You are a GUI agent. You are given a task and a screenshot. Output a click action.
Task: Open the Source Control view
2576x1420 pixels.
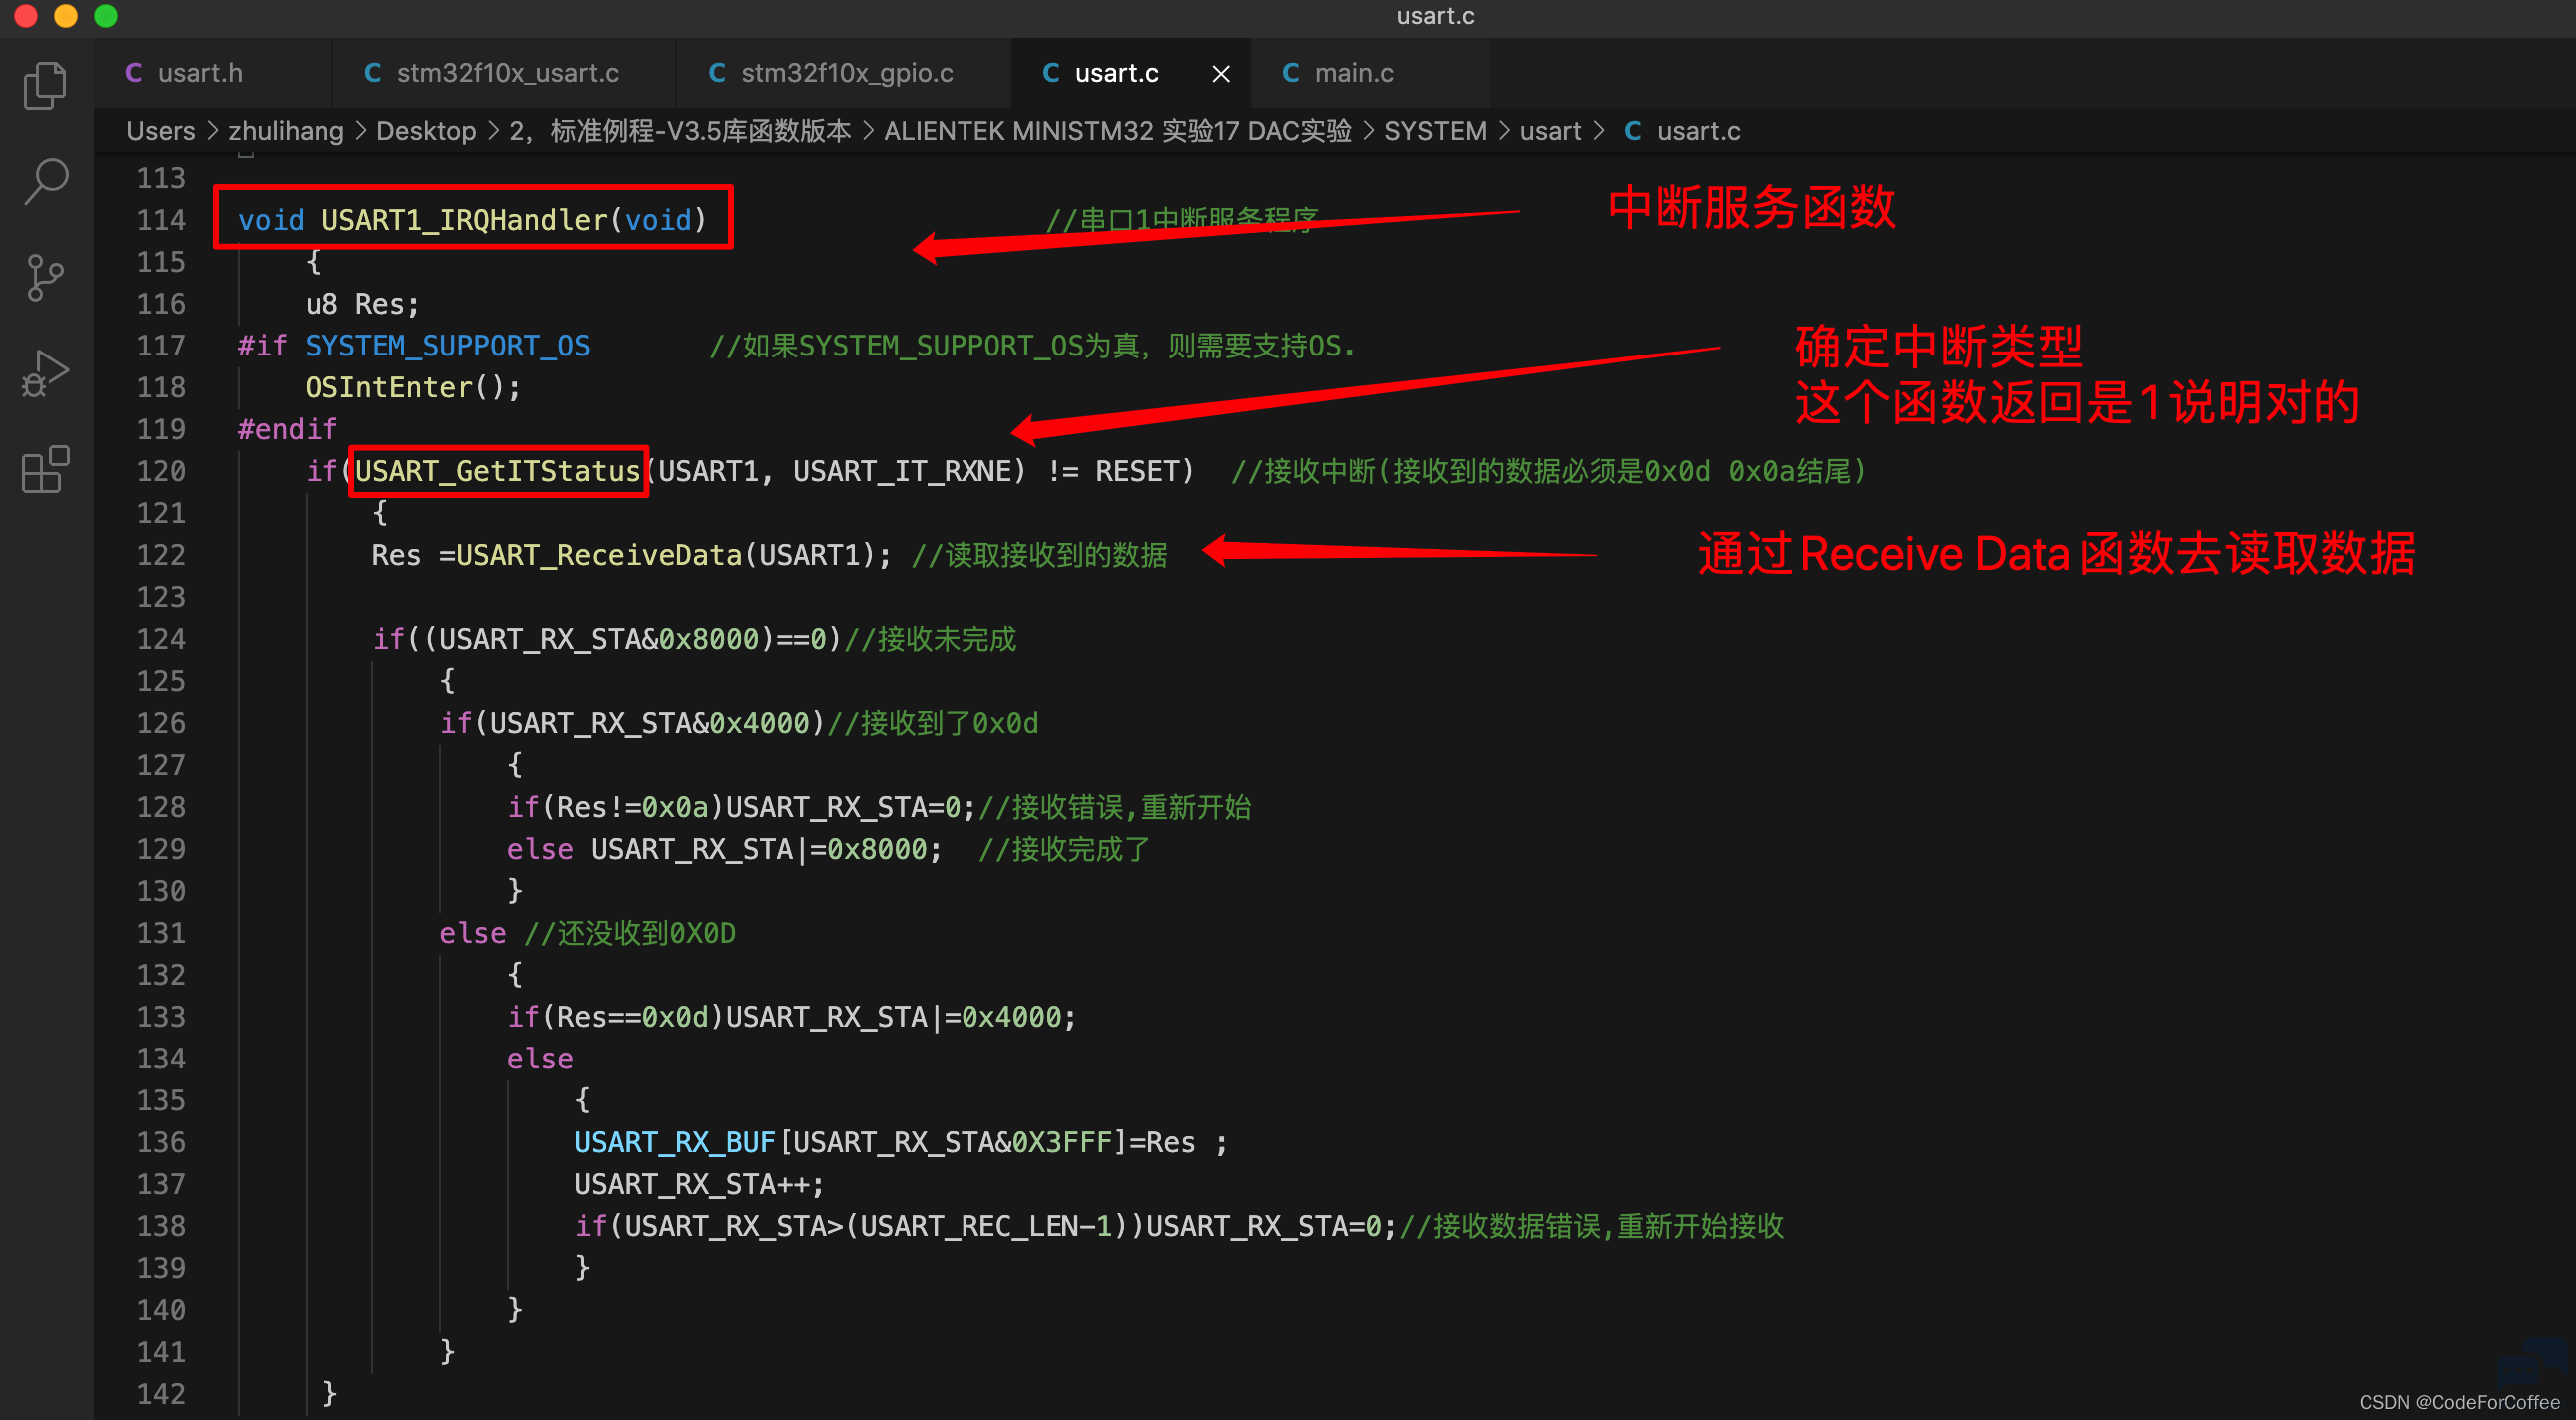(46, 277)
